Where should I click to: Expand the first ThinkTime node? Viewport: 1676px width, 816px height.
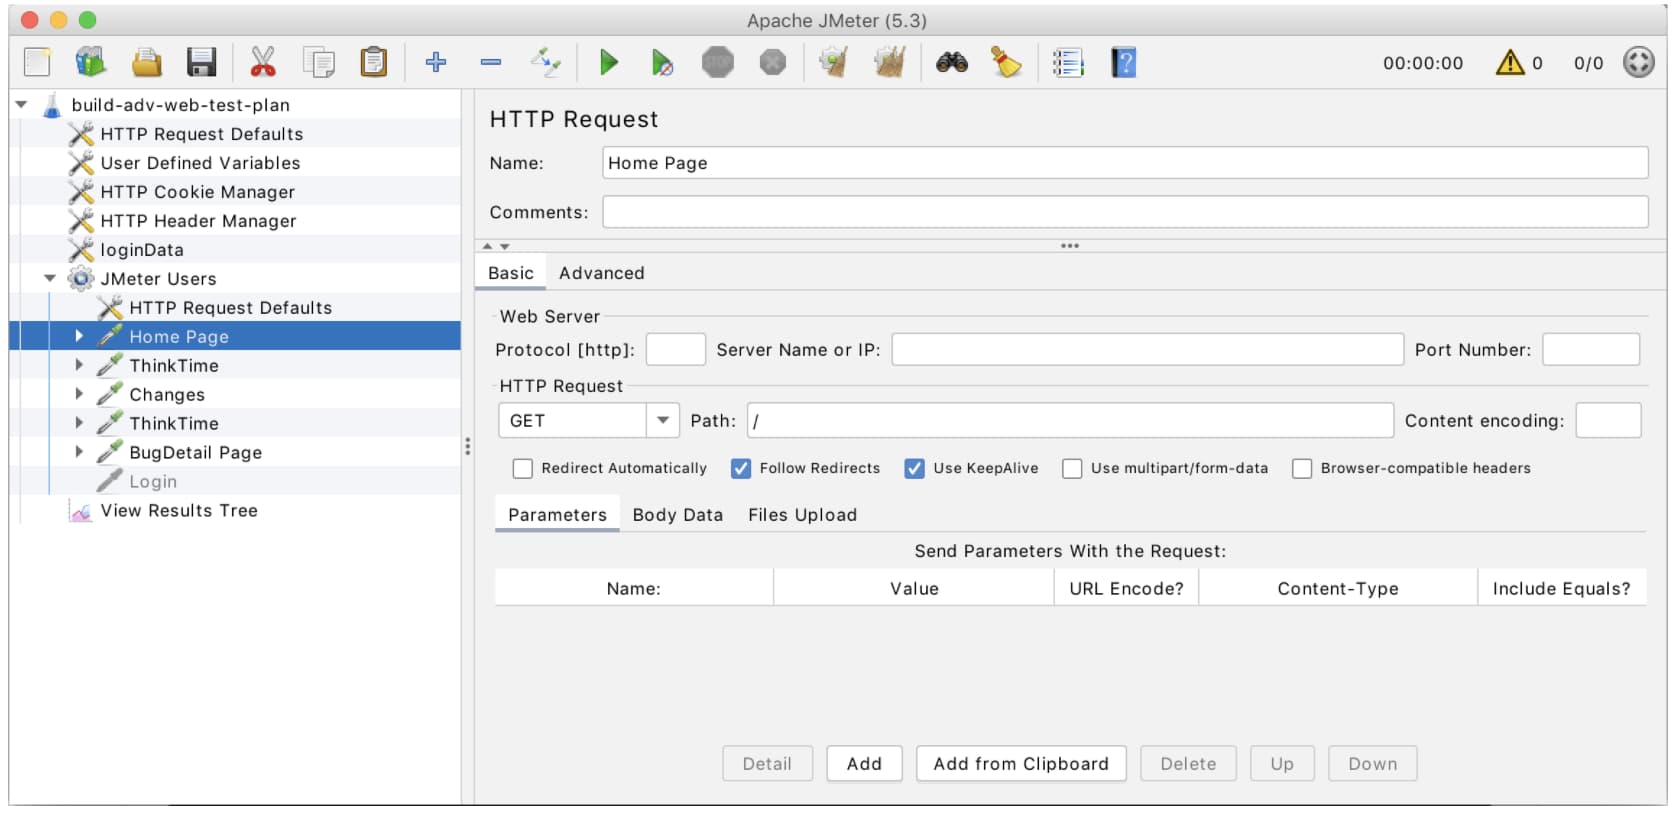[x=79, y=365]
